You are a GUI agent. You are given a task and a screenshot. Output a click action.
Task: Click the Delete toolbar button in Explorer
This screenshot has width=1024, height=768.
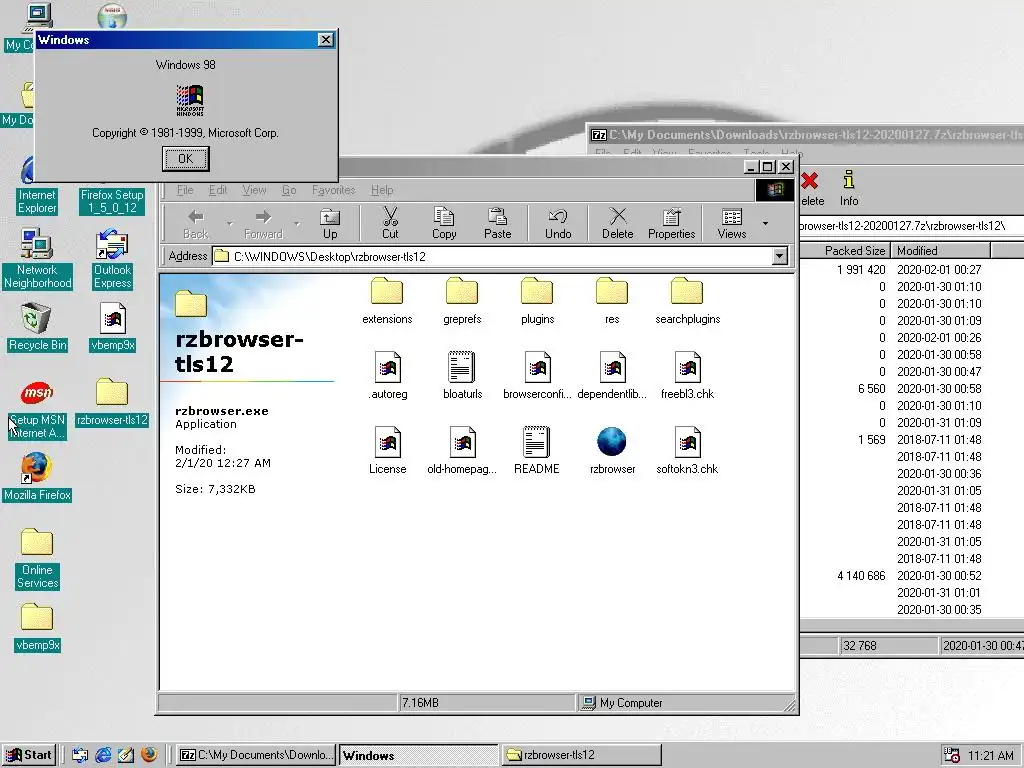point(618,223)
